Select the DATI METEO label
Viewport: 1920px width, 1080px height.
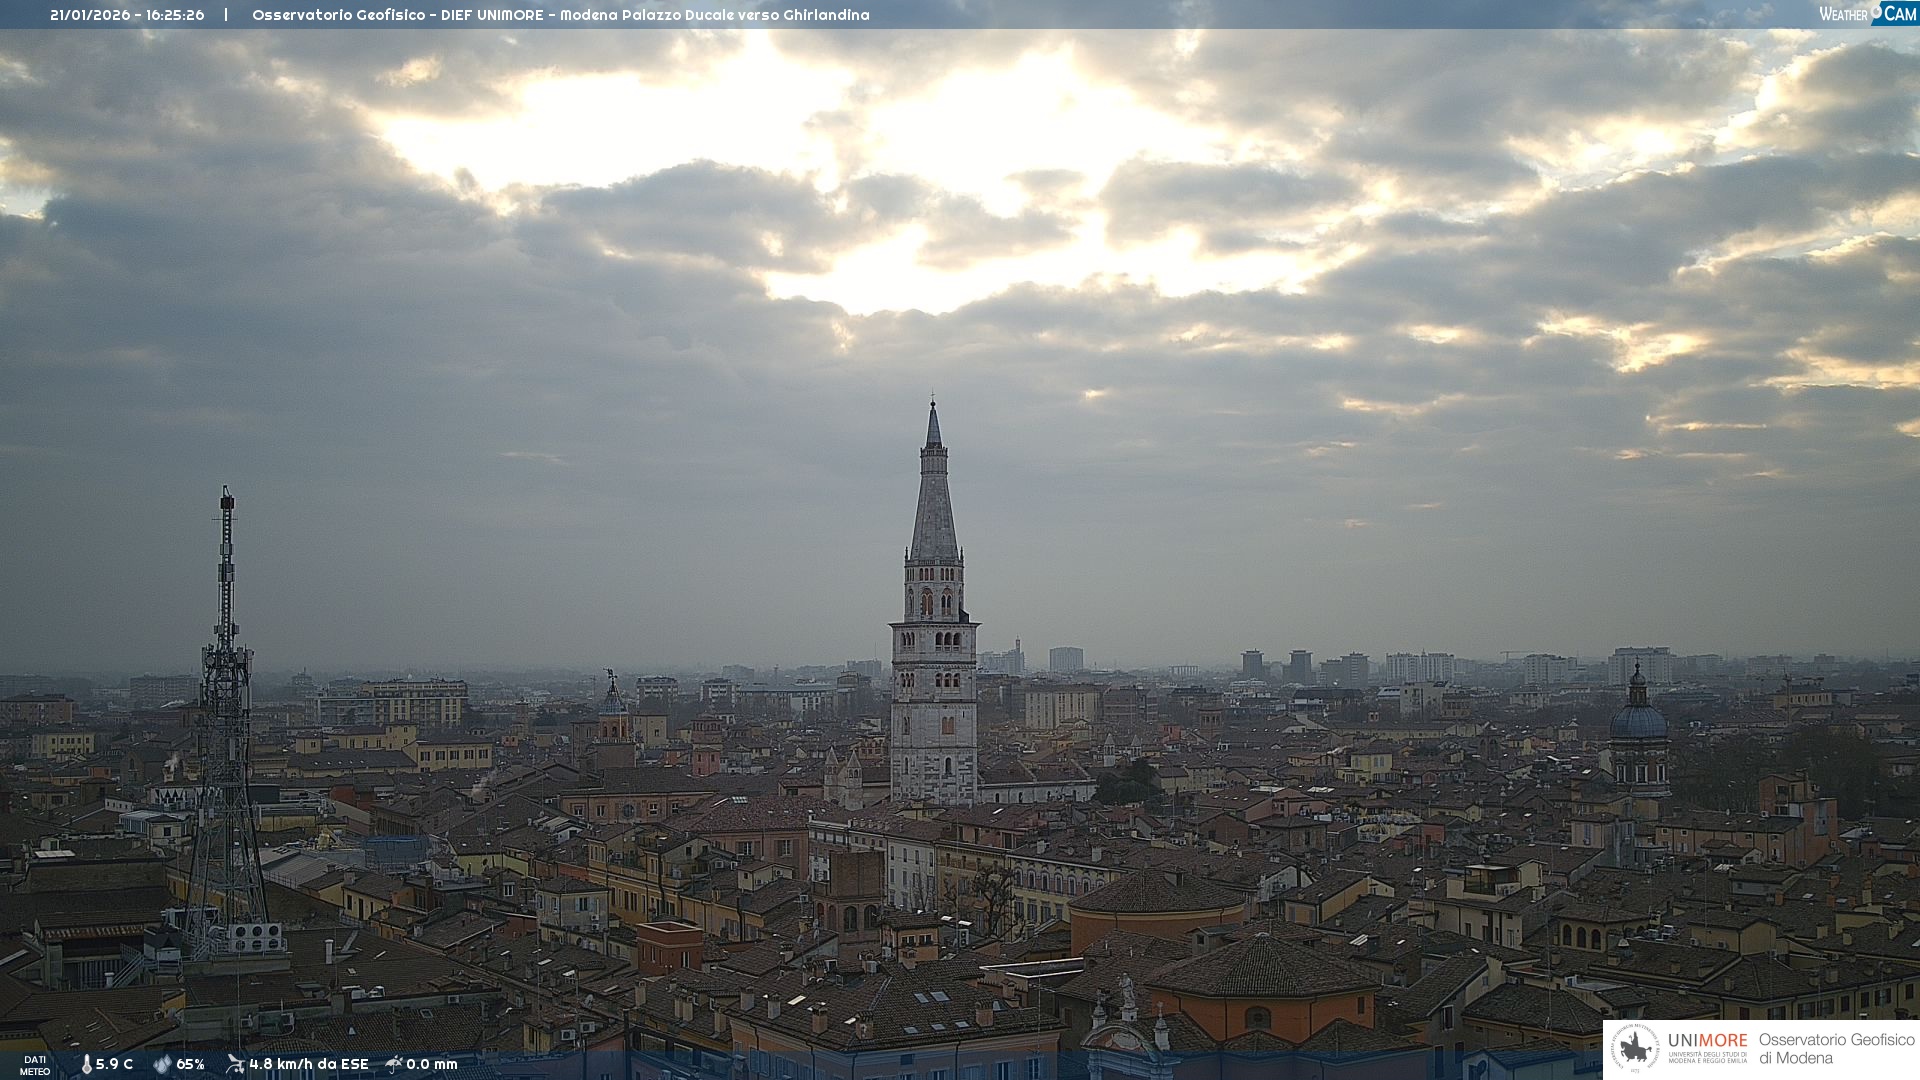click(x=35, y=1065)
